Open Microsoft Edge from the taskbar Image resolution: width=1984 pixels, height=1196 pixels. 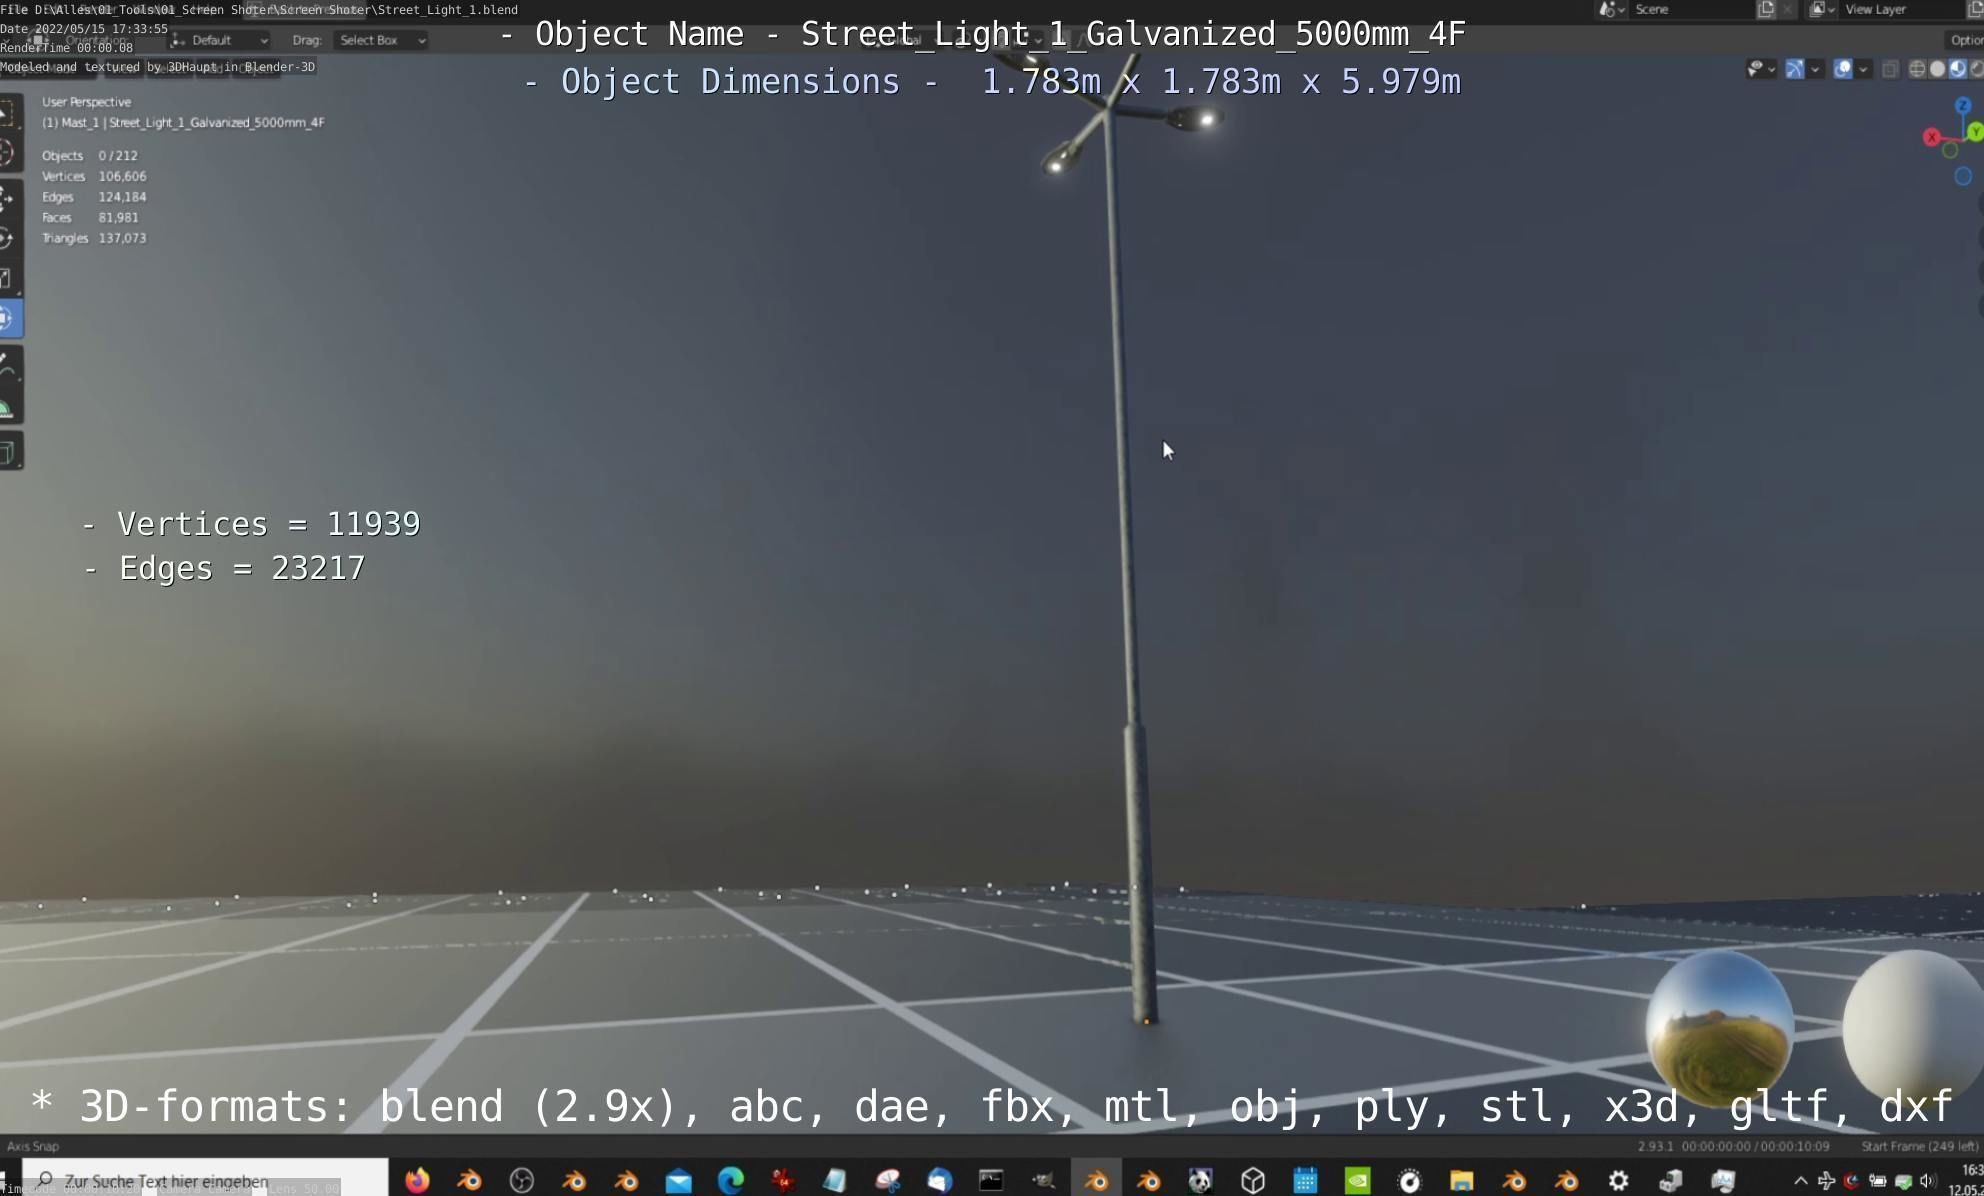[x=730, y=1180]
